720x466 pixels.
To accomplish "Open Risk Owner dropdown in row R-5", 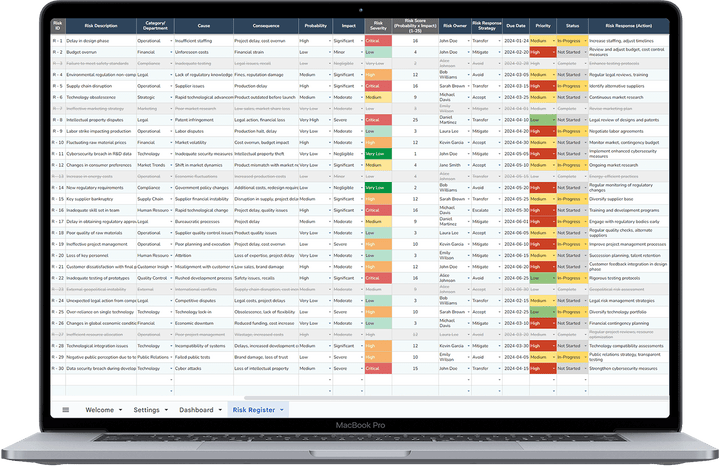I will [469, 86].
